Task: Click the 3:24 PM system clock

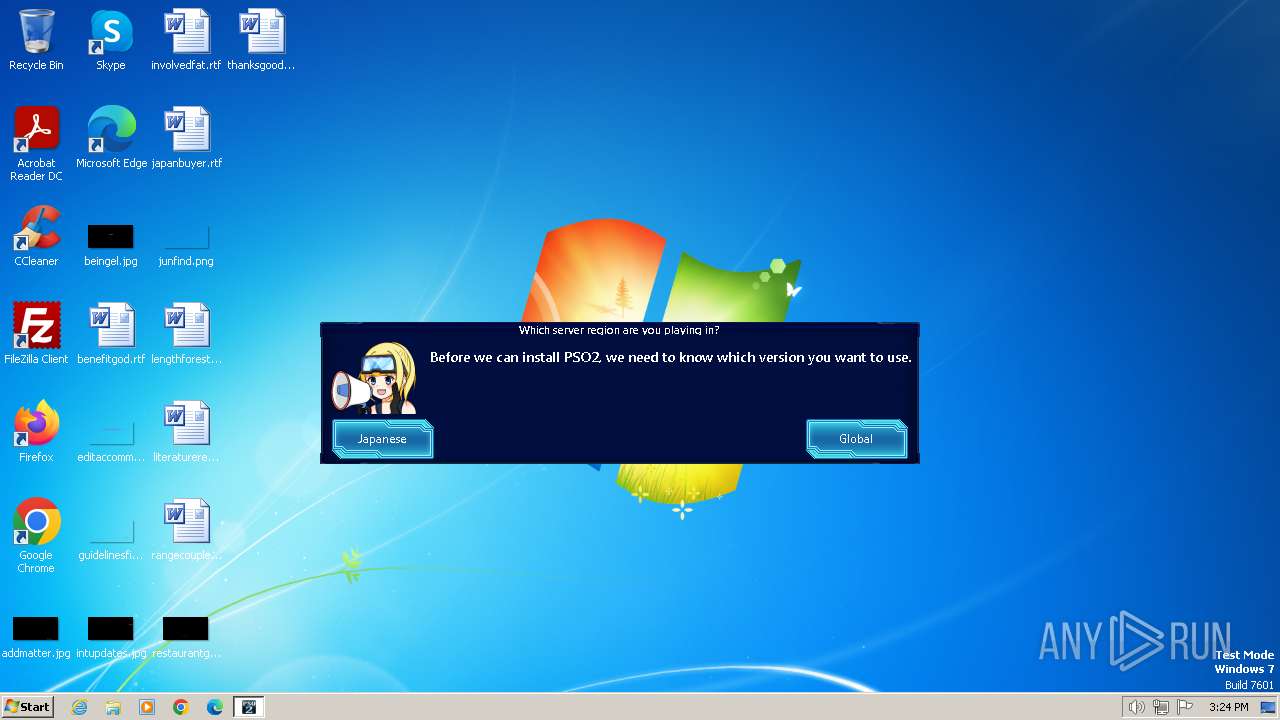Action: (x=1228, y=707)
